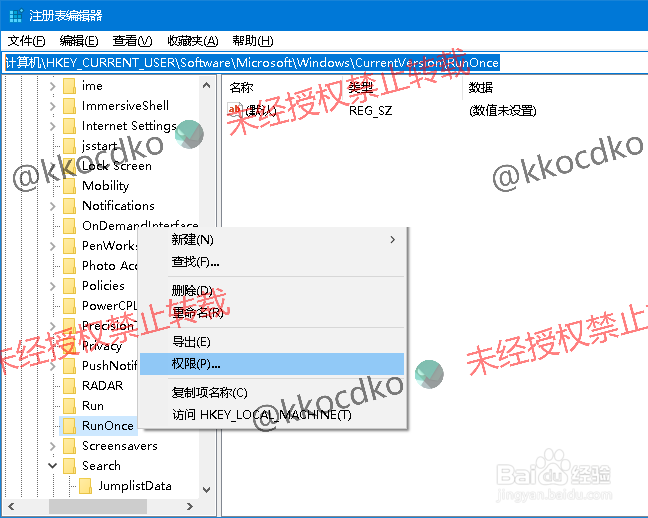Screen dimensions: 648x518
Task: Open the 收藏夹(A) menu
Action: (193, 41)
